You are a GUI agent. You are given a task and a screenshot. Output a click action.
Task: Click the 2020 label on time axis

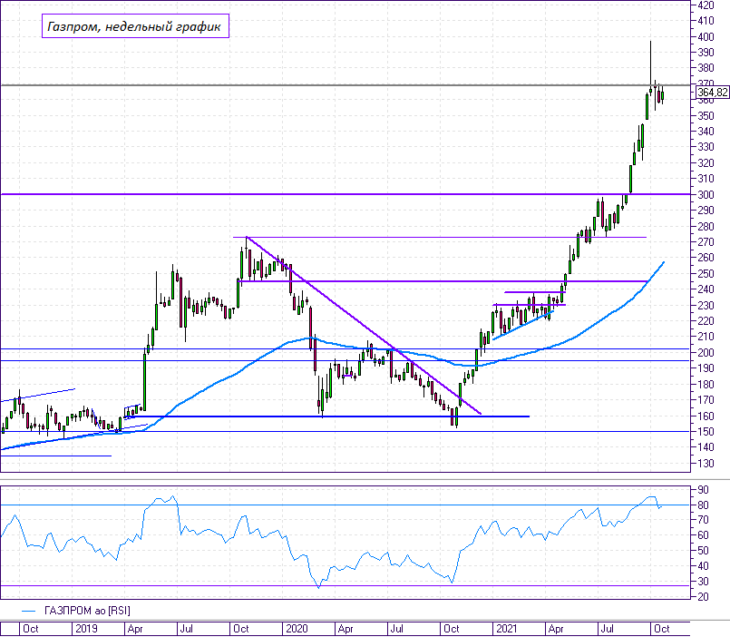point(297,629)
